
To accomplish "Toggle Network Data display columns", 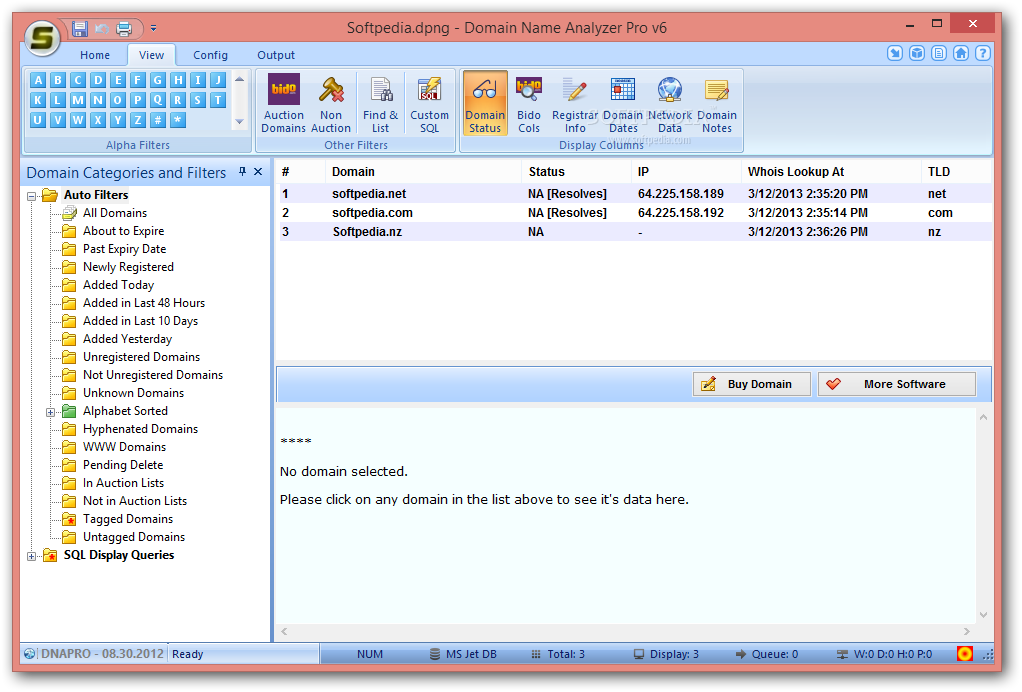I will click(670, 103).
